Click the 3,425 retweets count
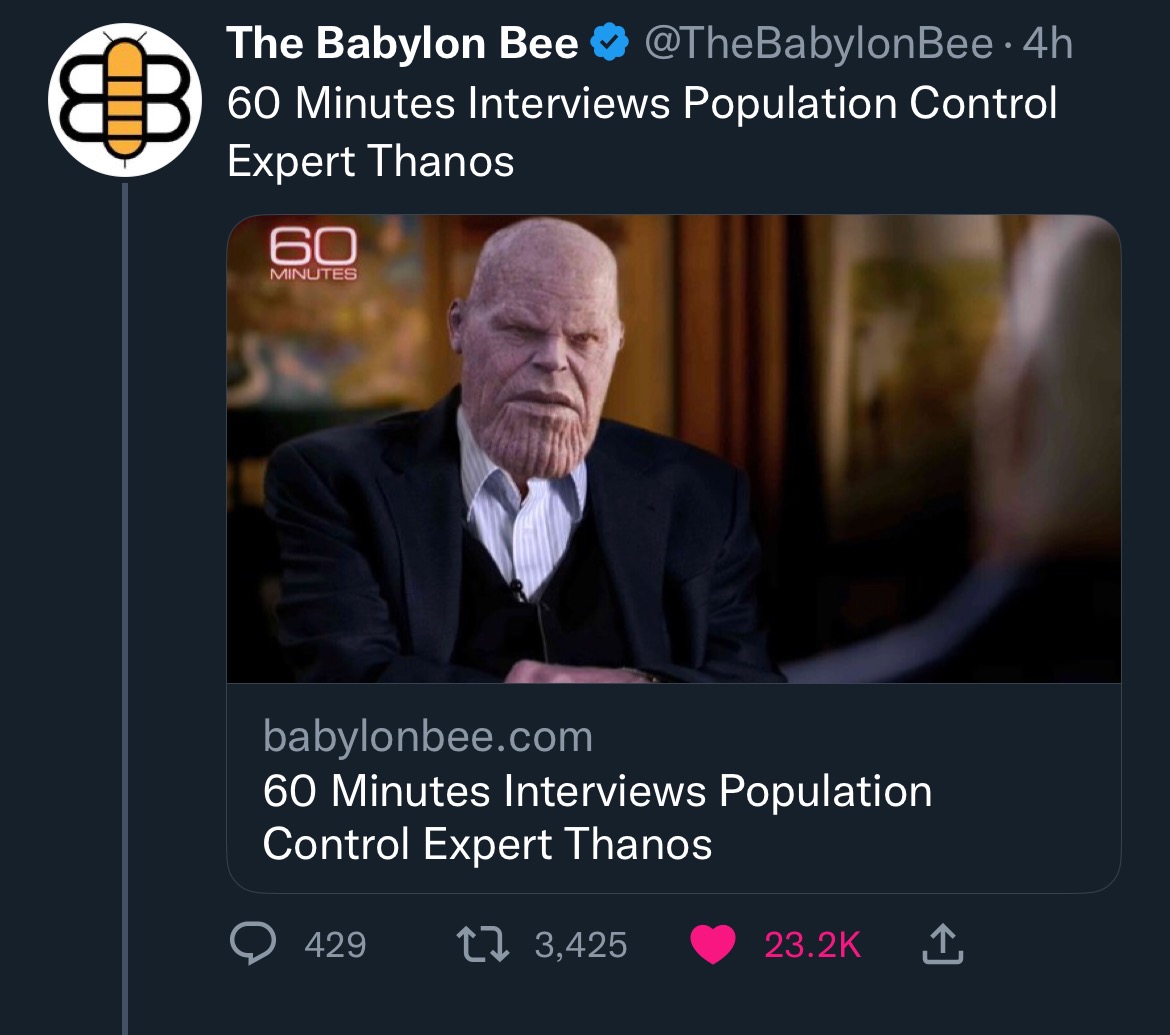 coord(581,945)
